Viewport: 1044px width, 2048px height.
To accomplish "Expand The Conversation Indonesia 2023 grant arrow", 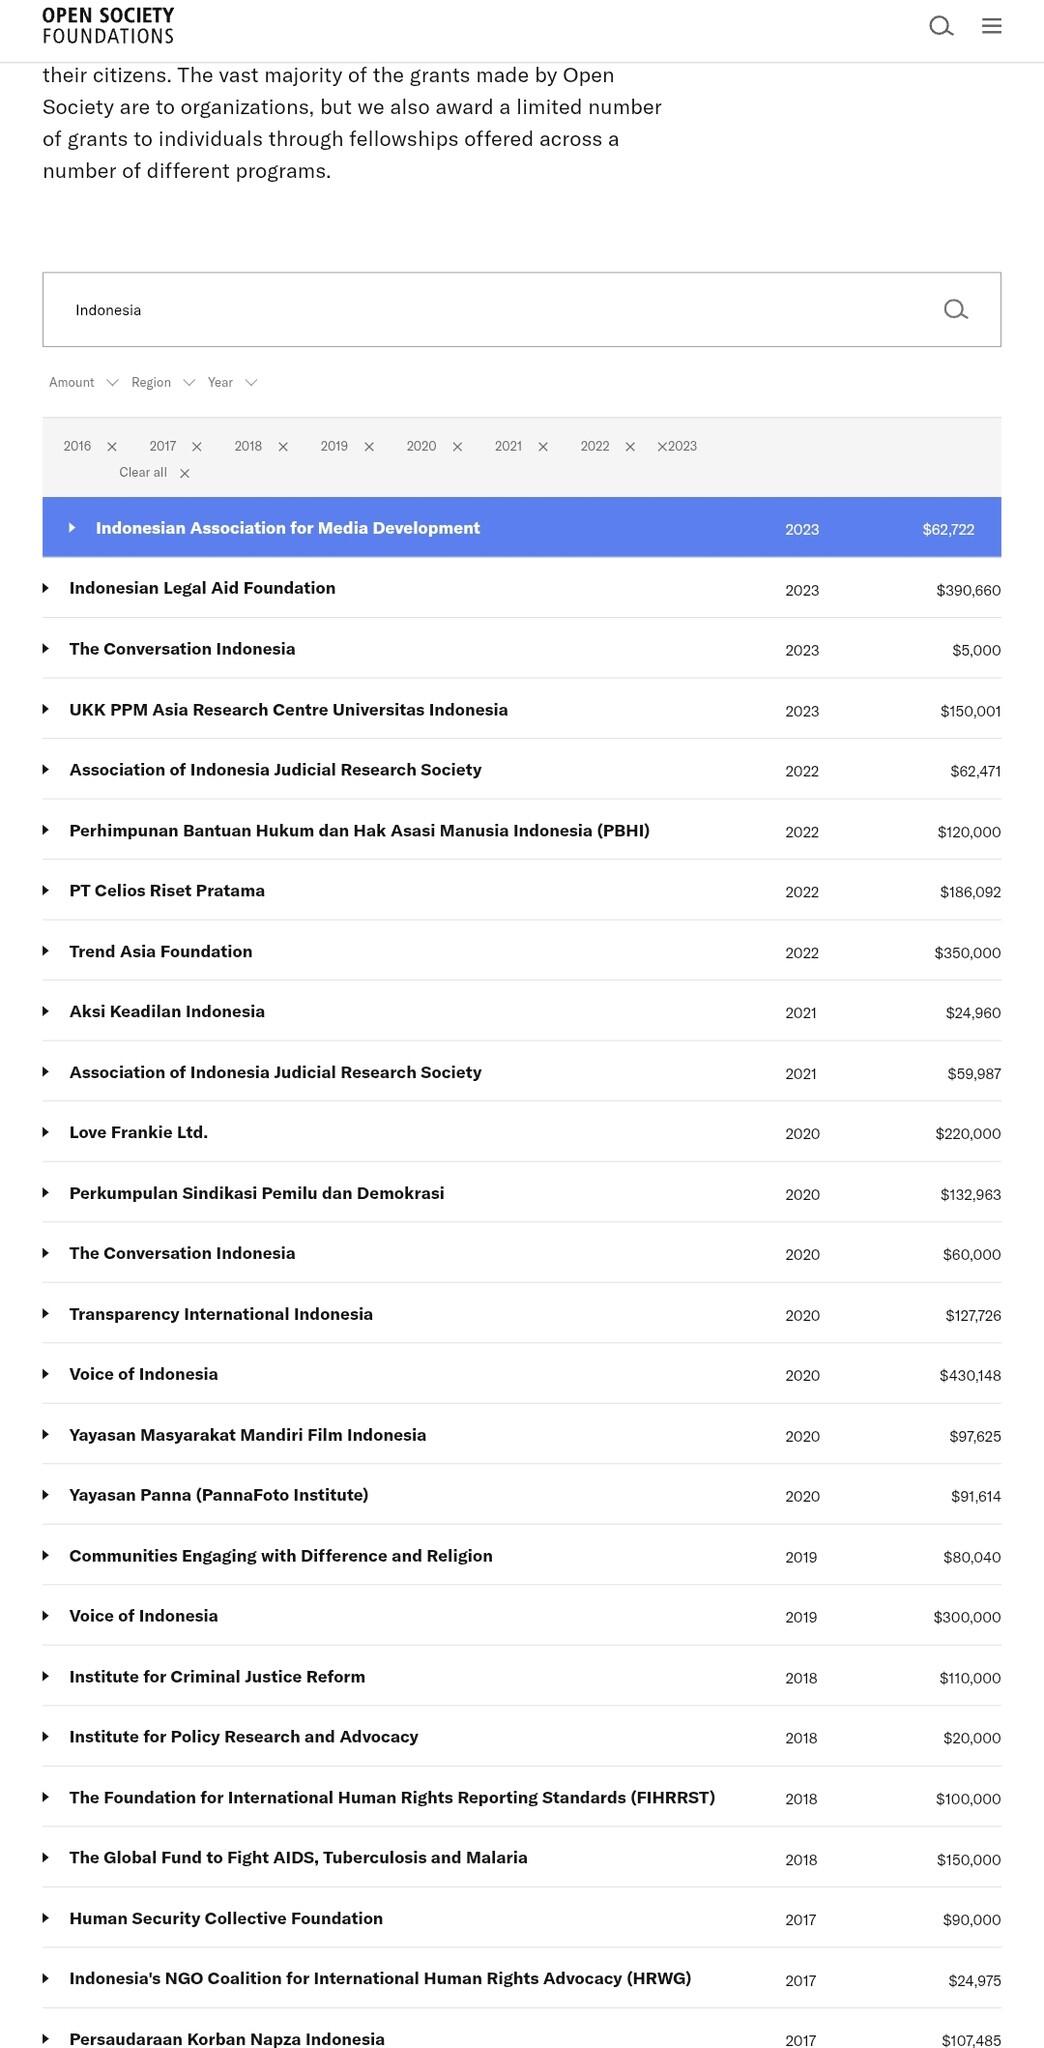I will click(x=46, y=649).
